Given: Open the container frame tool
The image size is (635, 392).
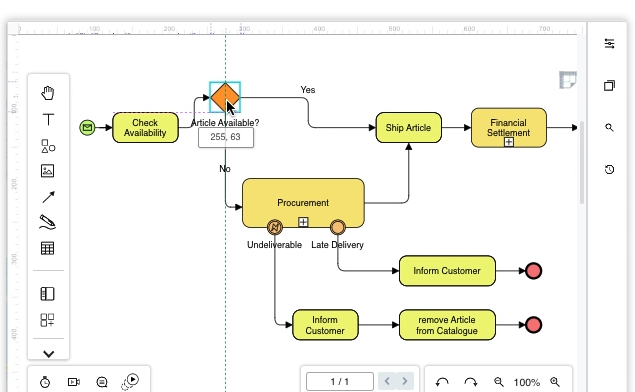Looking at the screenshot, I should click(47, 294).
